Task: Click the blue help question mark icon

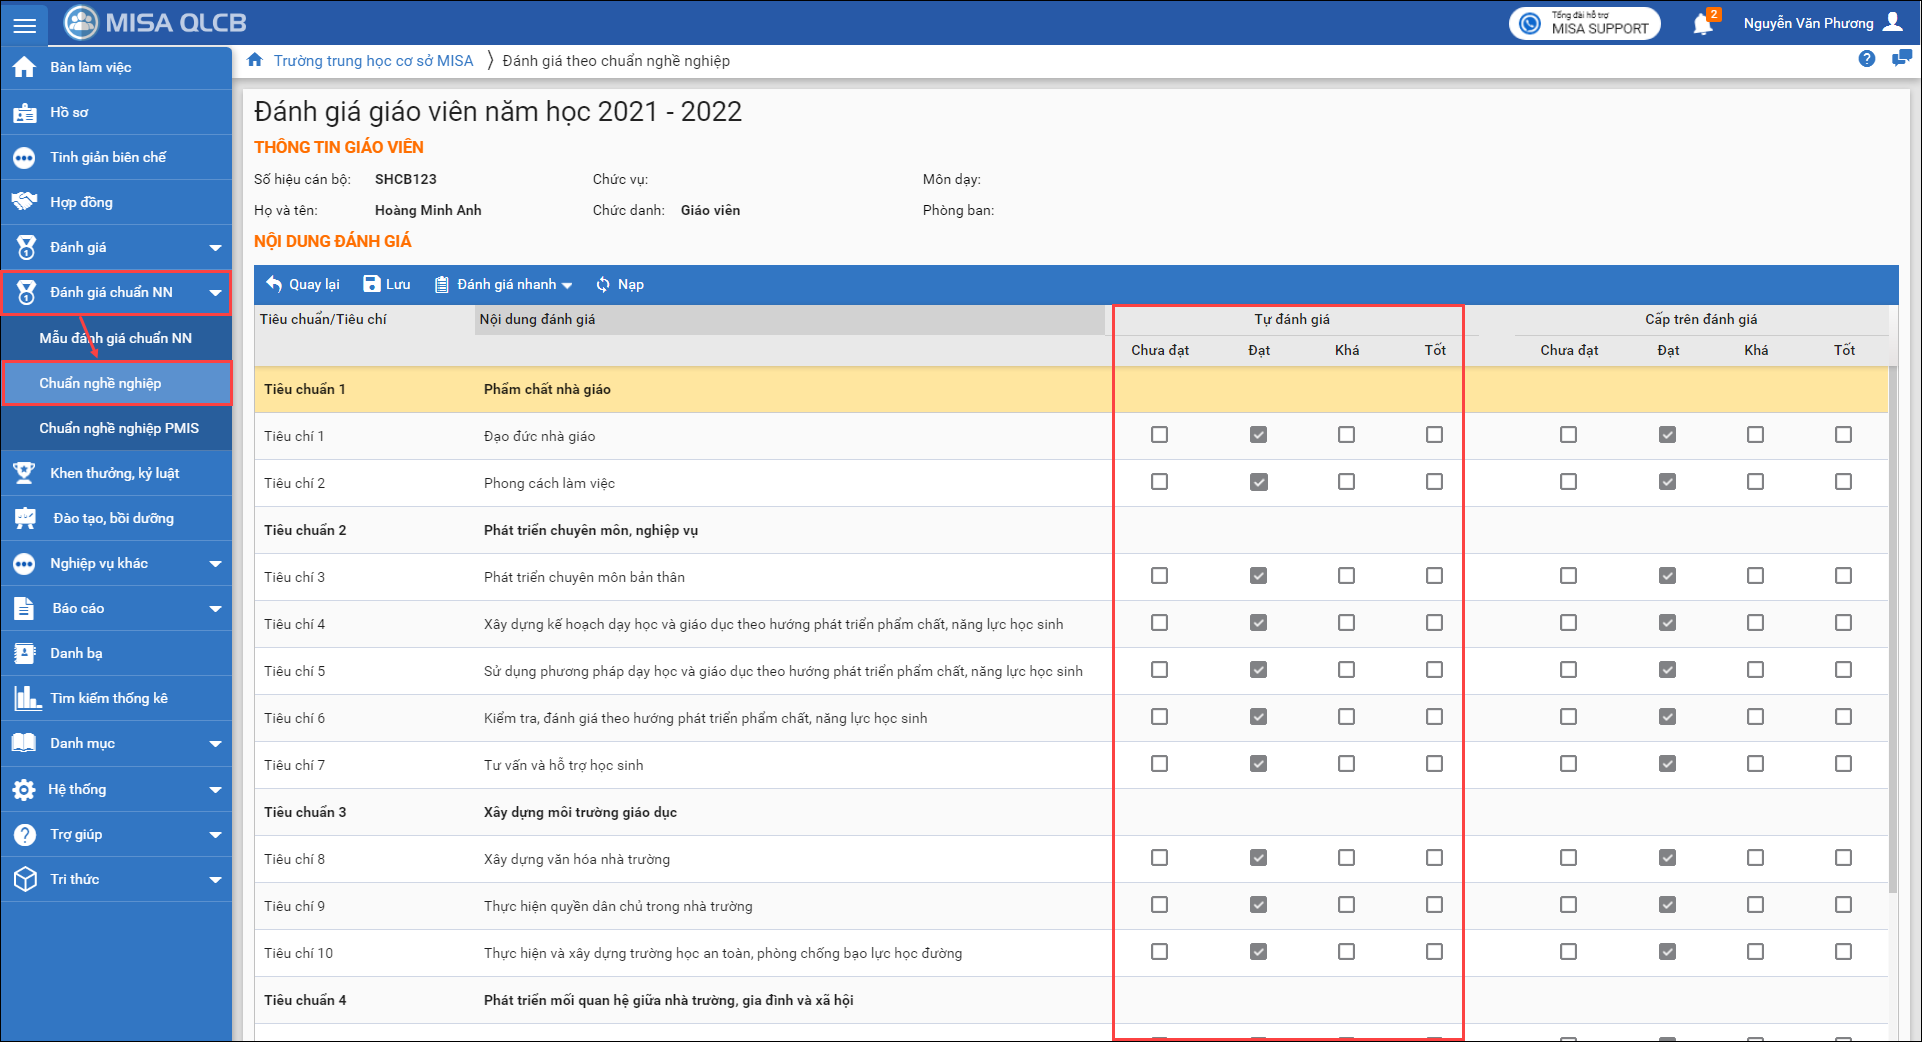Action: click(1866, 59)
